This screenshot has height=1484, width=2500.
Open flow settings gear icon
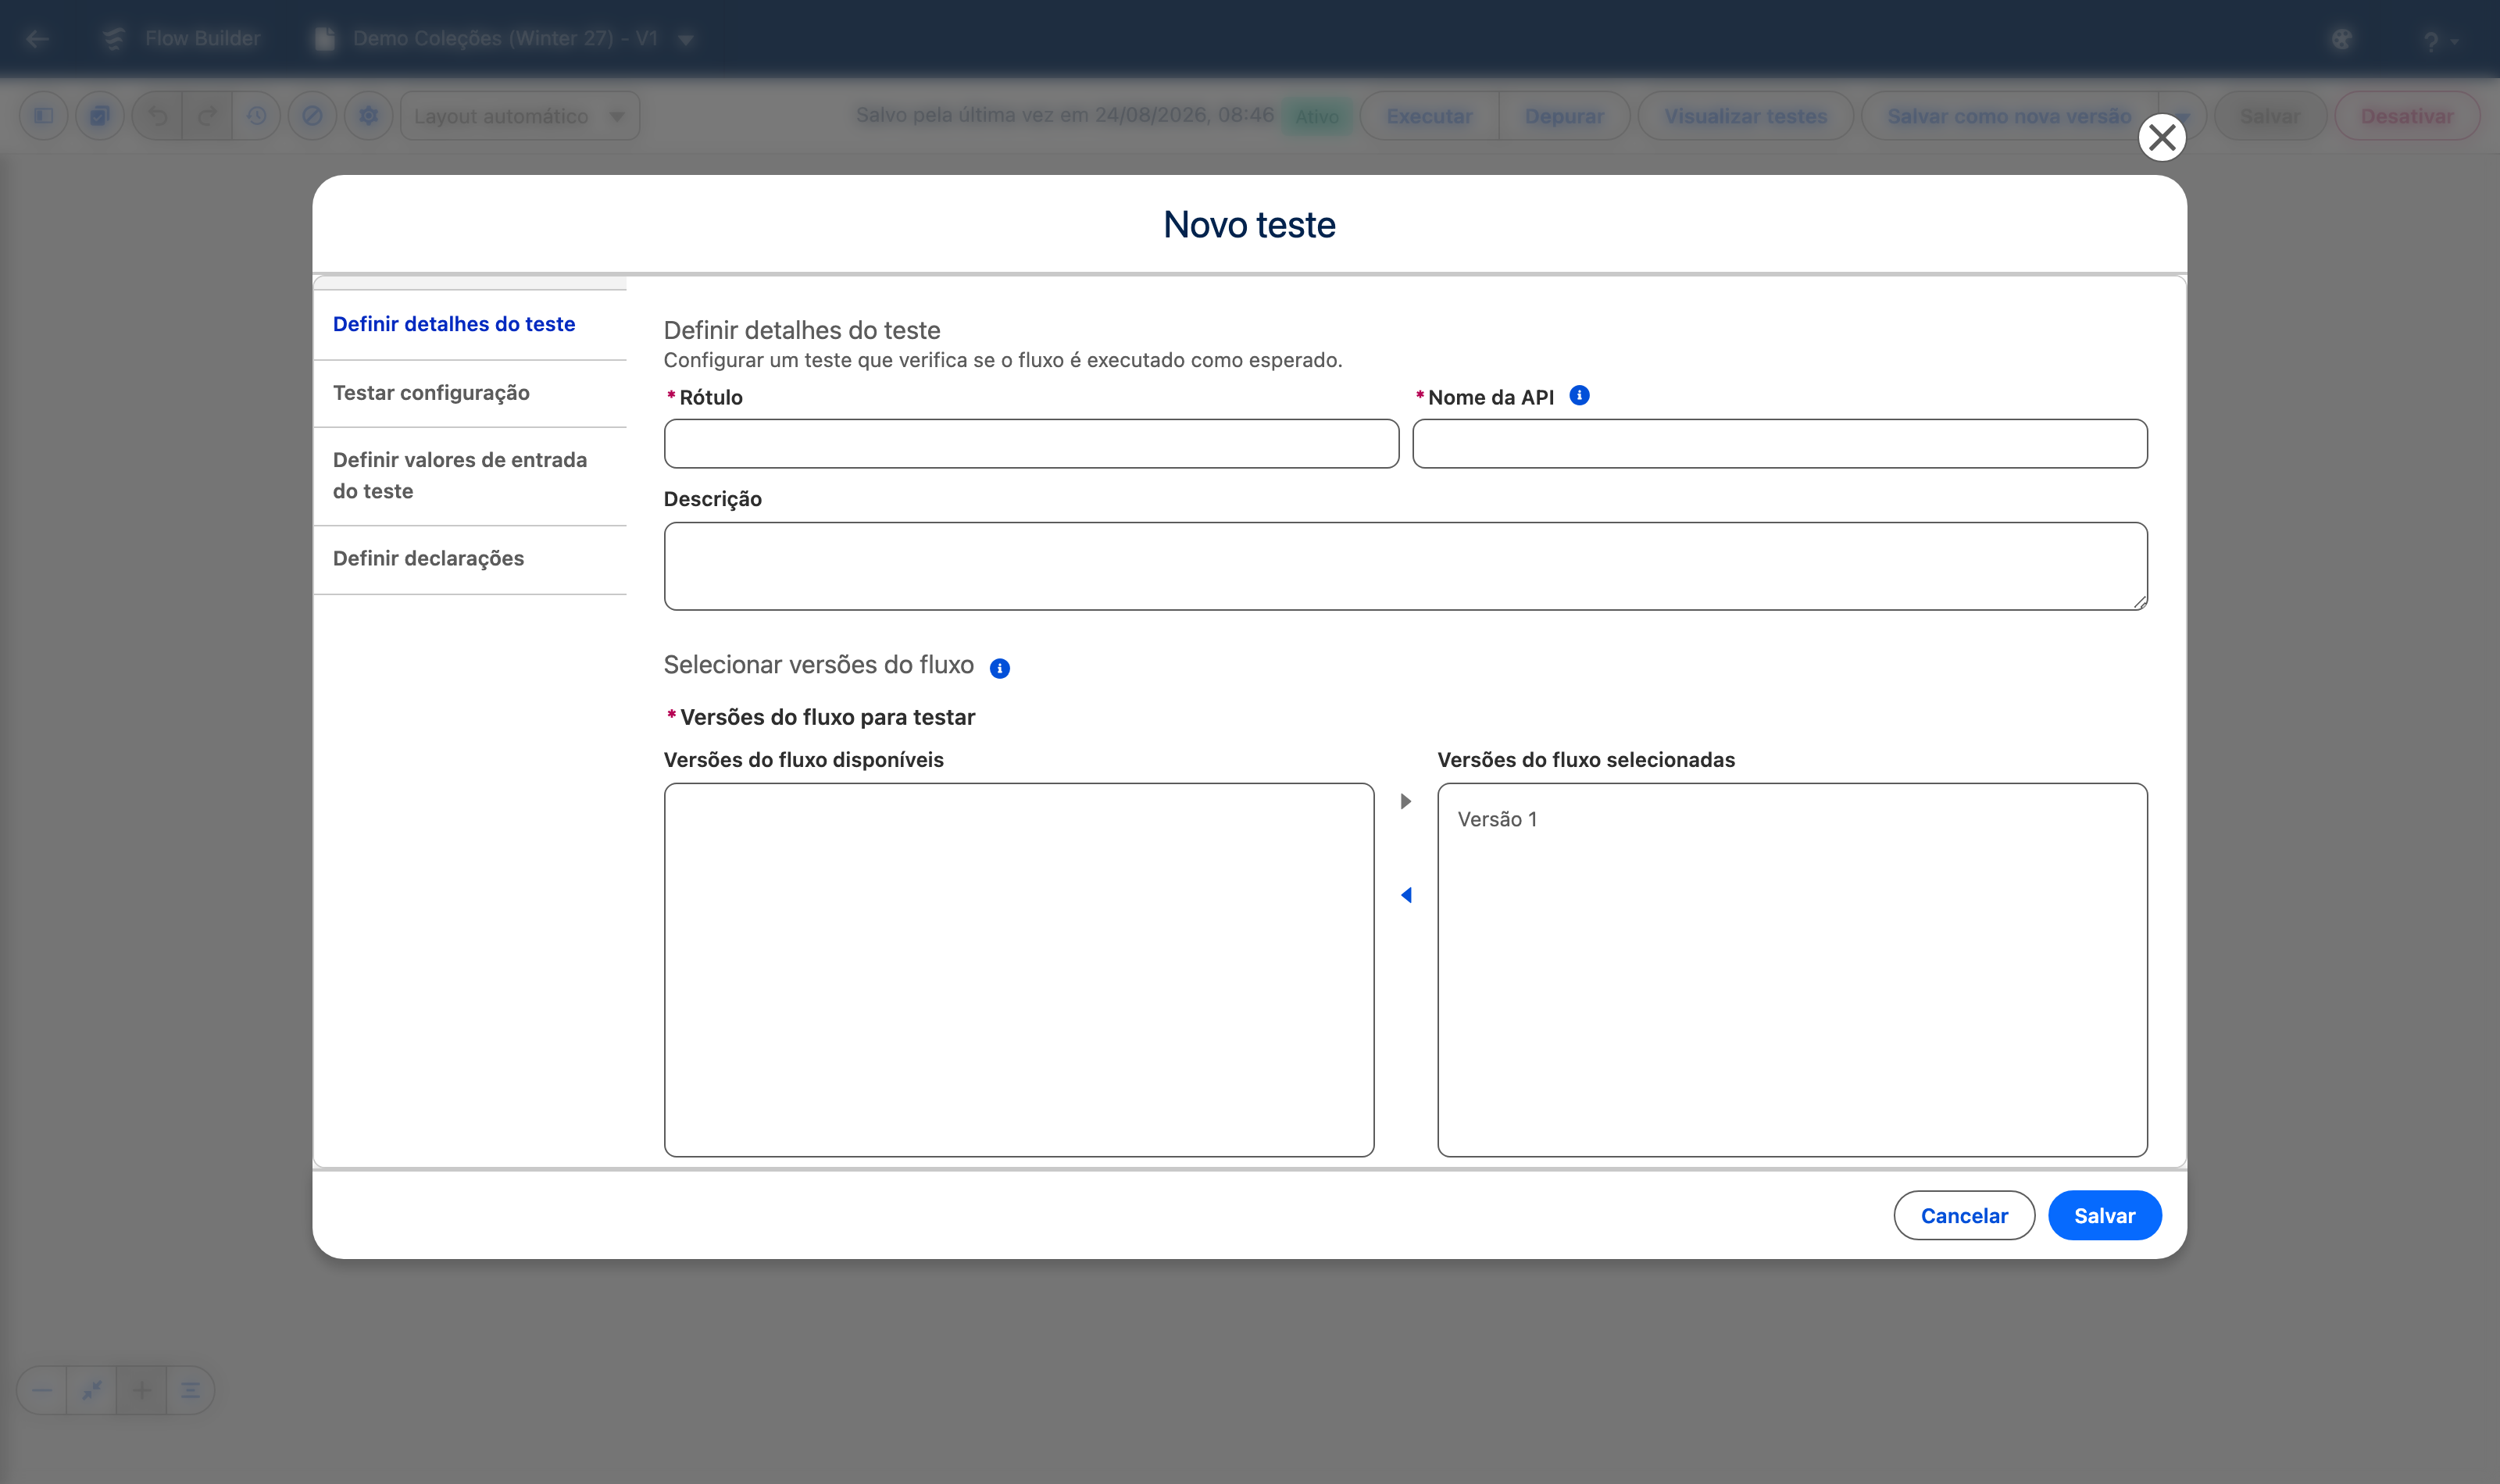pyautogui.click(x=369, y=116)
